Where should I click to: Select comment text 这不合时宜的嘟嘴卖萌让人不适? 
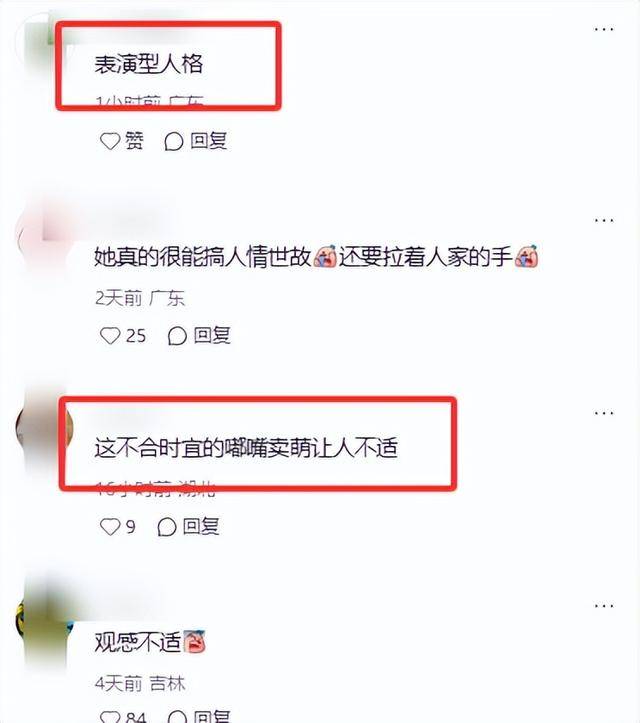(246, 448)
